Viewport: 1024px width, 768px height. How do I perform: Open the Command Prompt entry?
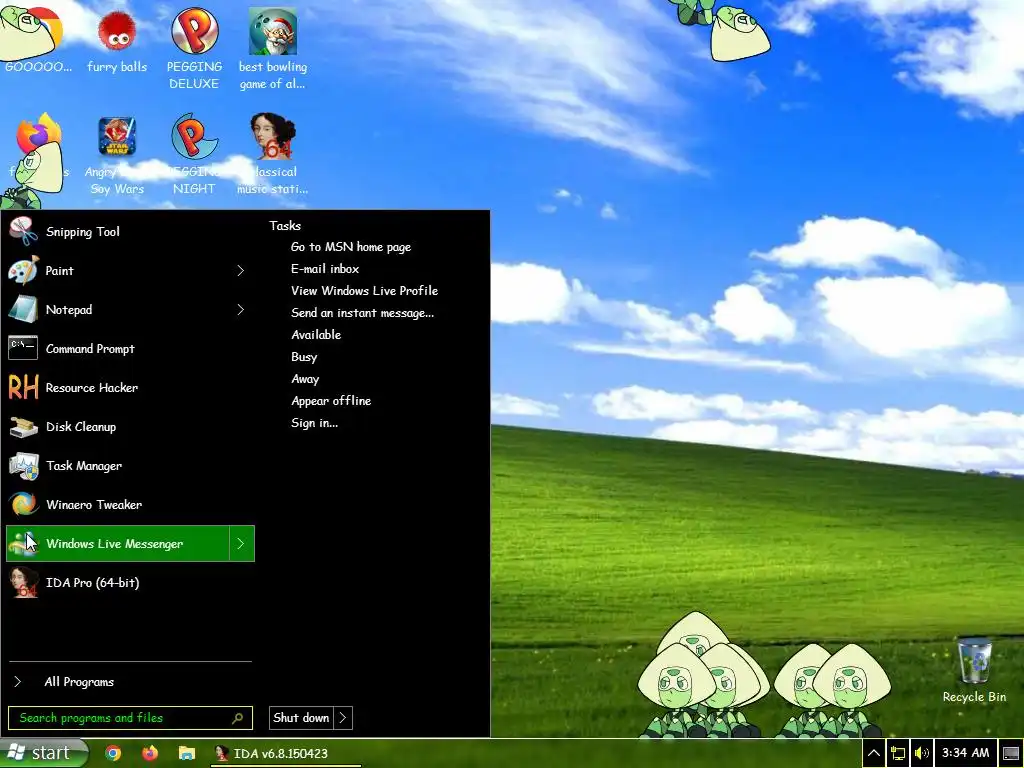pos(129,349)
